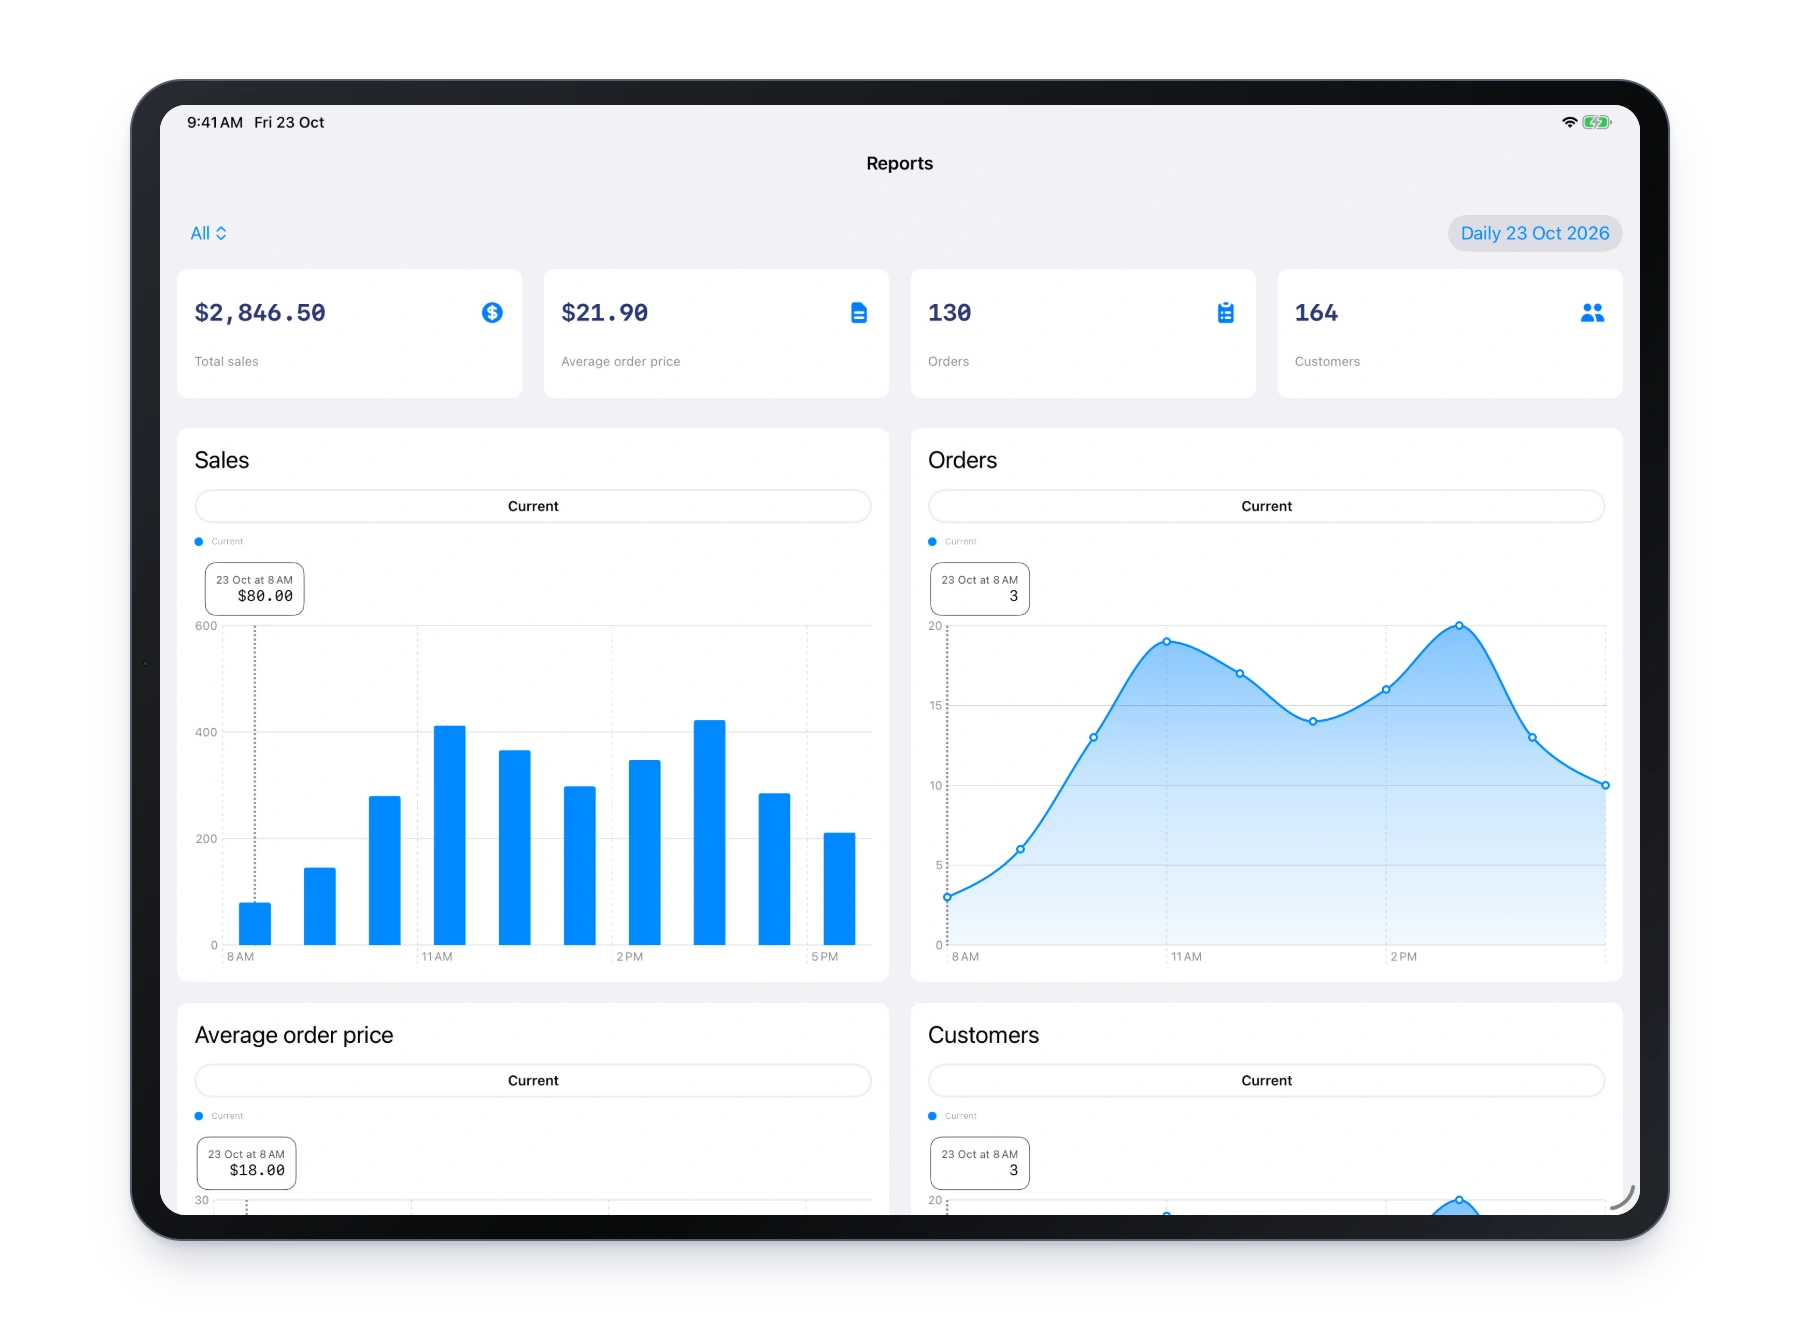Click the 5 PM bar in Sales chart

[839, 888]
